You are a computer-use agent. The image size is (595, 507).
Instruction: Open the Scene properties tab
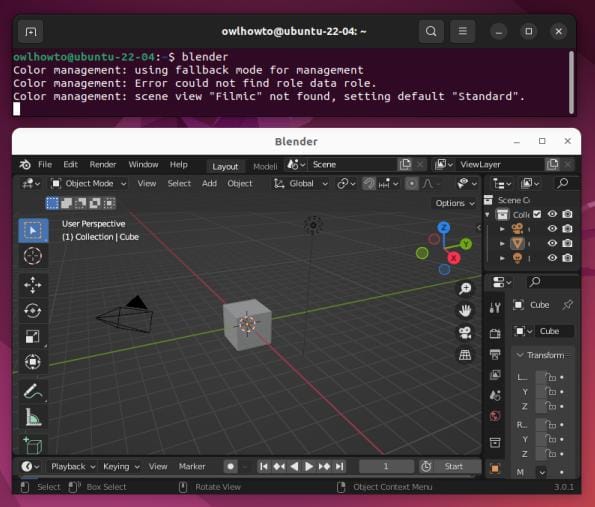495,395
